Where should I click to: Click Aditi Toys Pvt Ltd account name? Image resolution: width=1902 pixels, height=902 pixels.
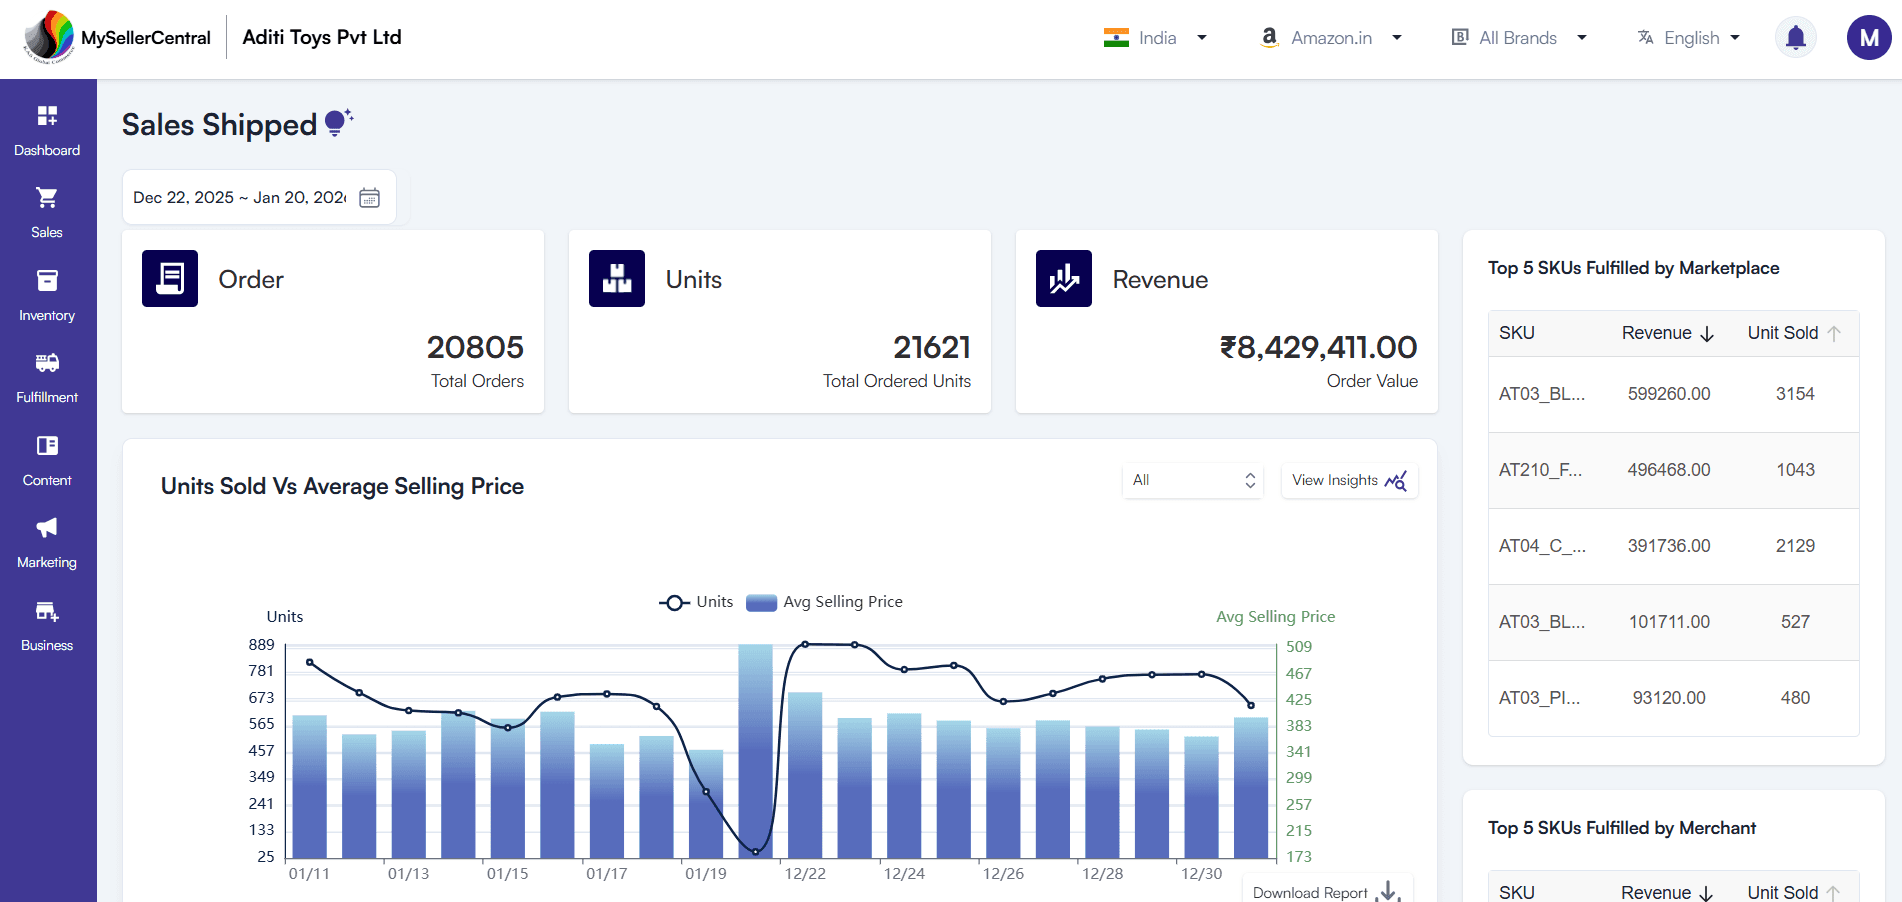click(x=321, y=37)
